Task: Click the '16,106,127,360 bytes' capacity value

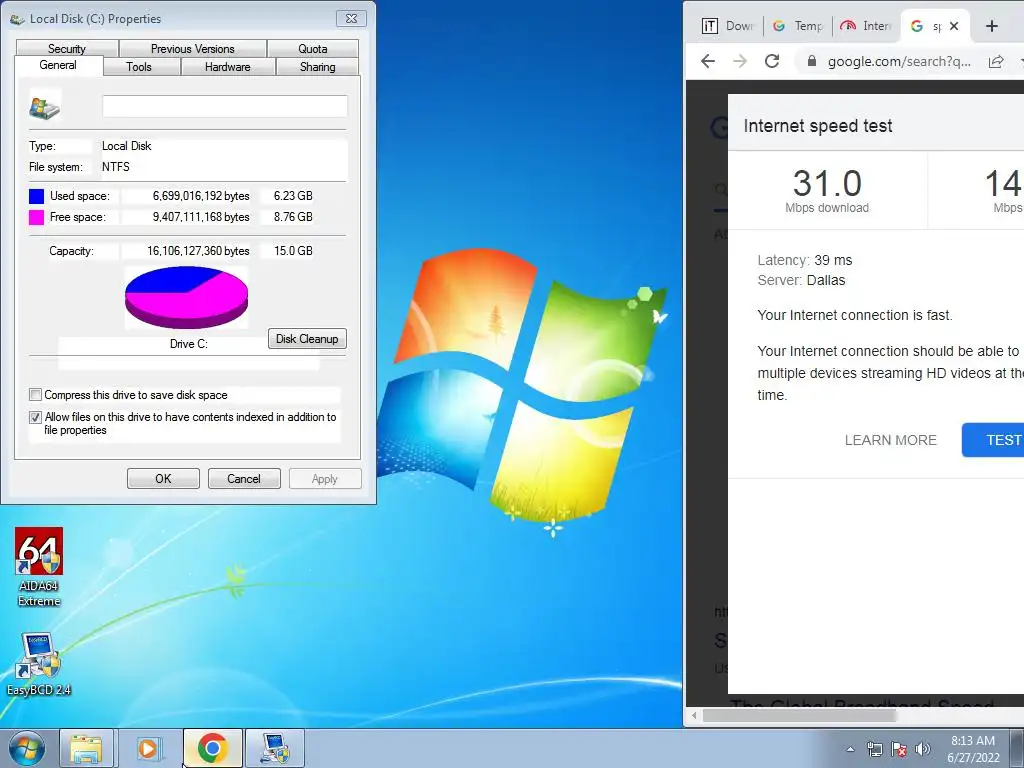Action: pyautogui.click(x=199, y=251)
